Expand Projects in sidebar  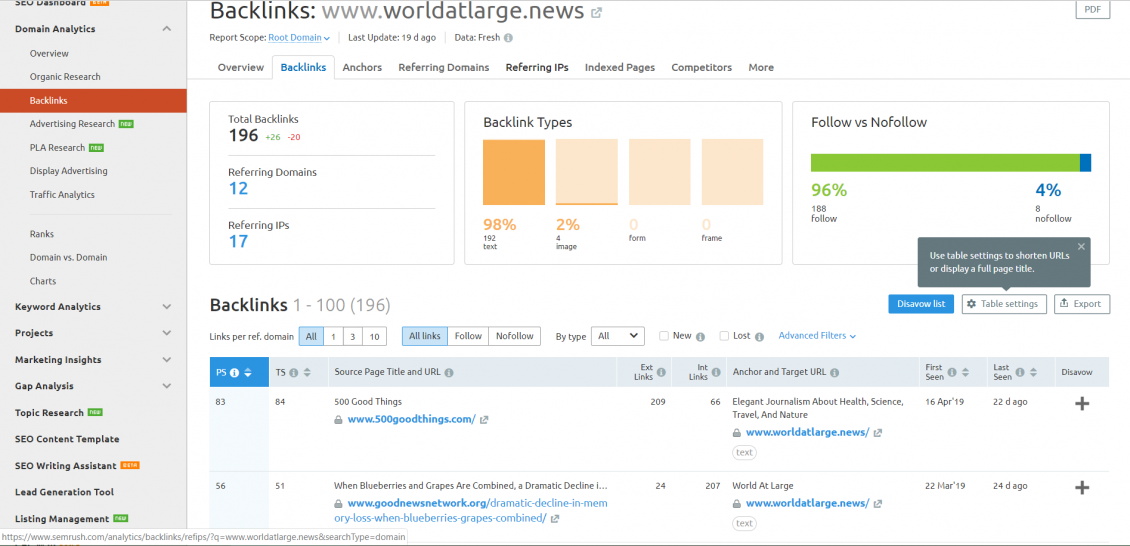tap(167, 333)
